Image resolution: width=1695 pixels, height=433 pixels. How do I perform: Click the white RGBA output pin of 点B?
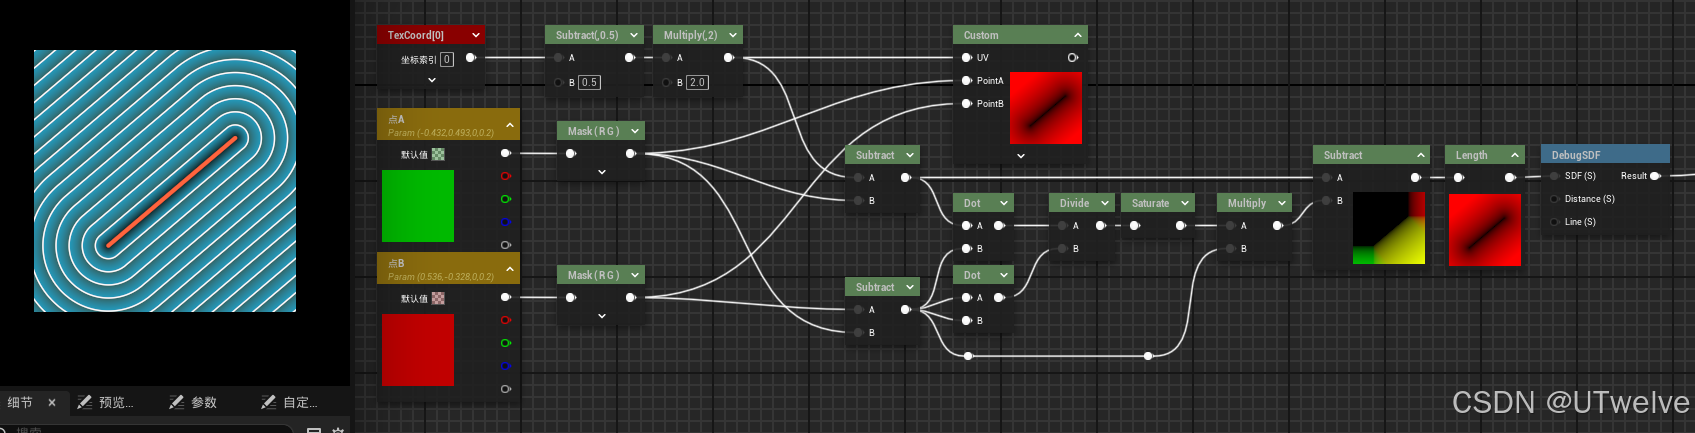pos(505,297)
